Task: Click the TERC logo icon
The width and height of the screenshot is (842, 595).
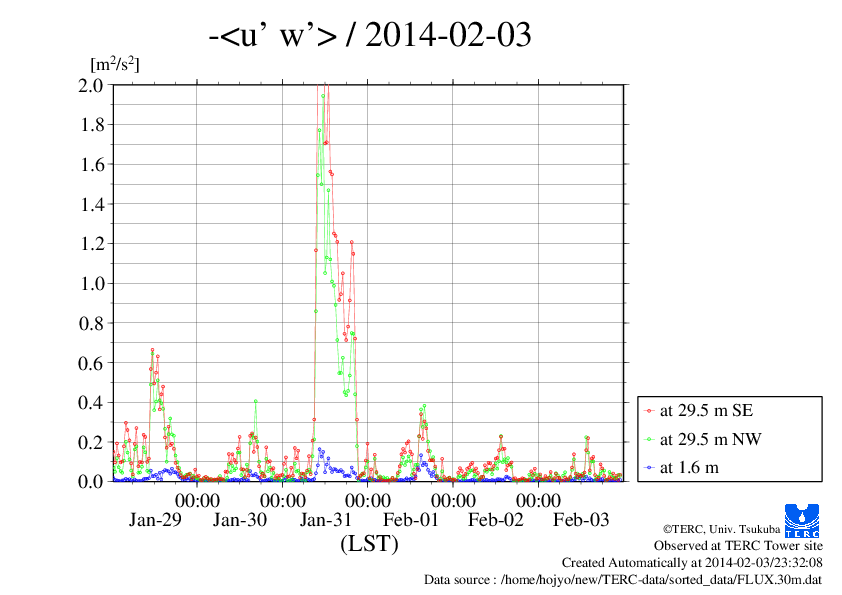Action: [x=802, y=520]
